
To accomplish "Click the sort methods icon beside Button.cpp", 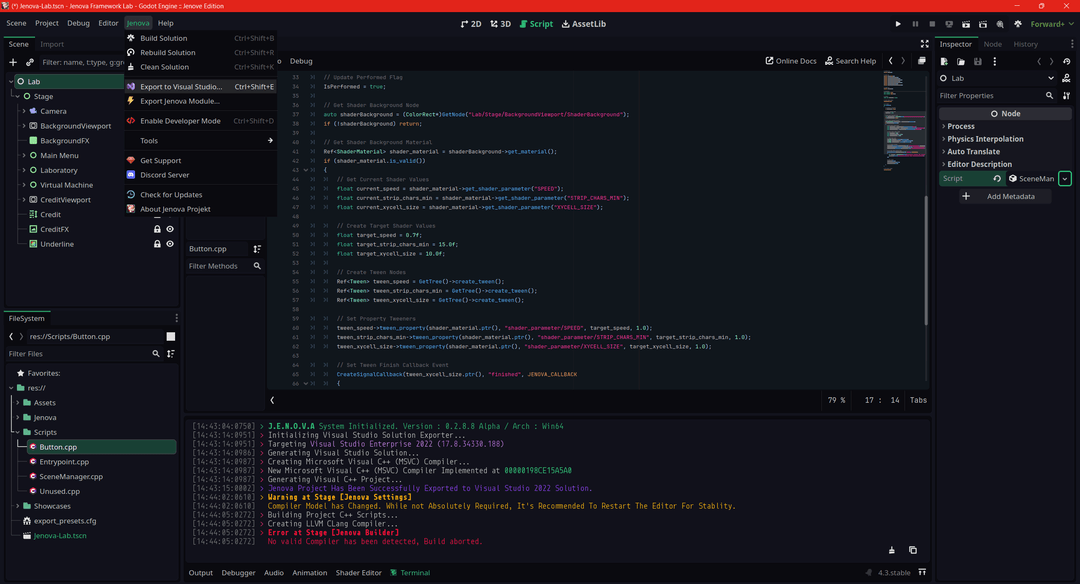I will 257,249.
